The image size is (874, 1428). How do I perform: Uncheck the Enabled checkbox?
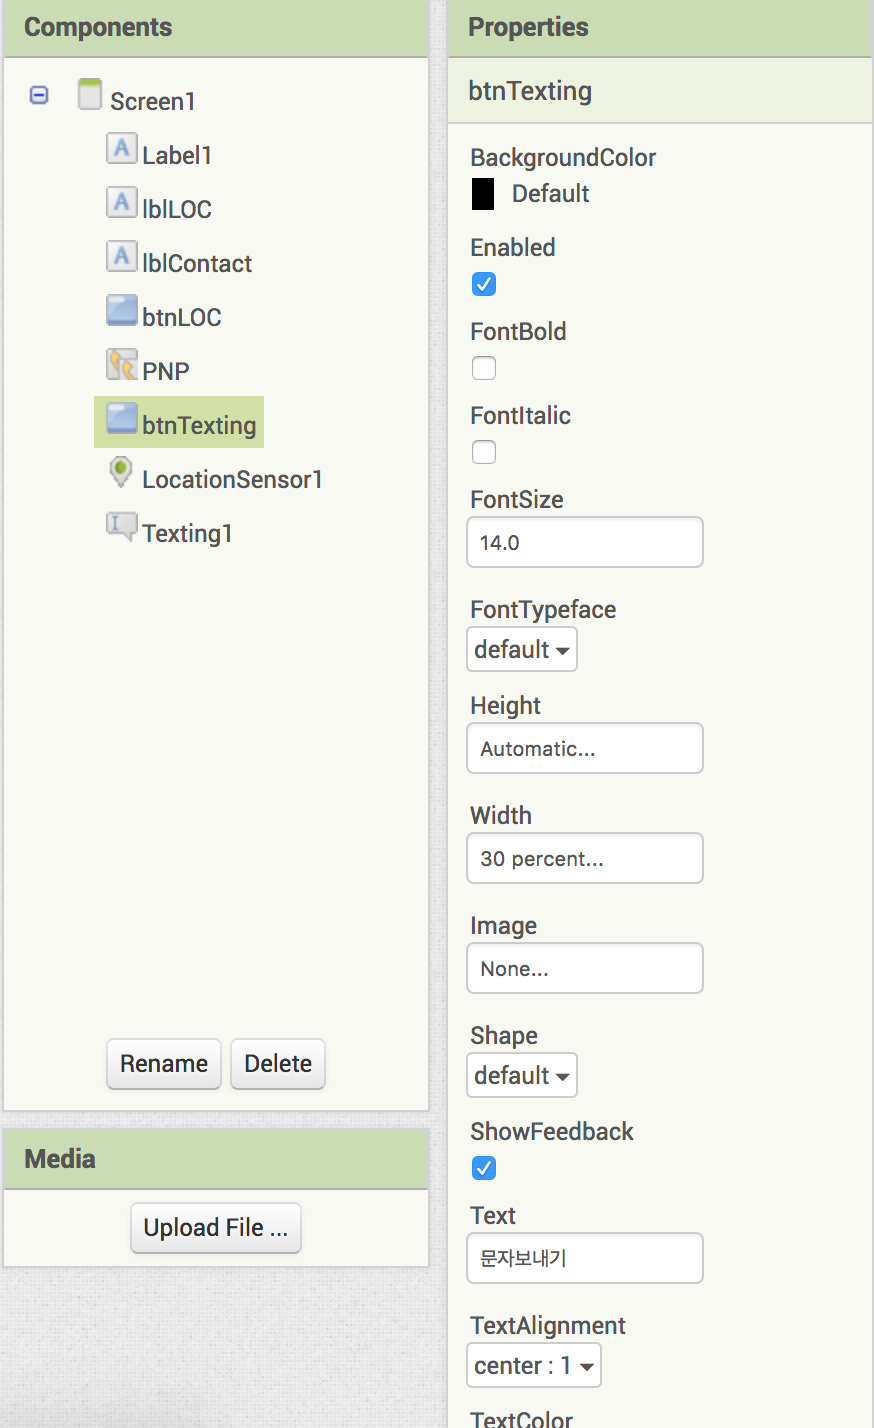[x=484, y=284]
